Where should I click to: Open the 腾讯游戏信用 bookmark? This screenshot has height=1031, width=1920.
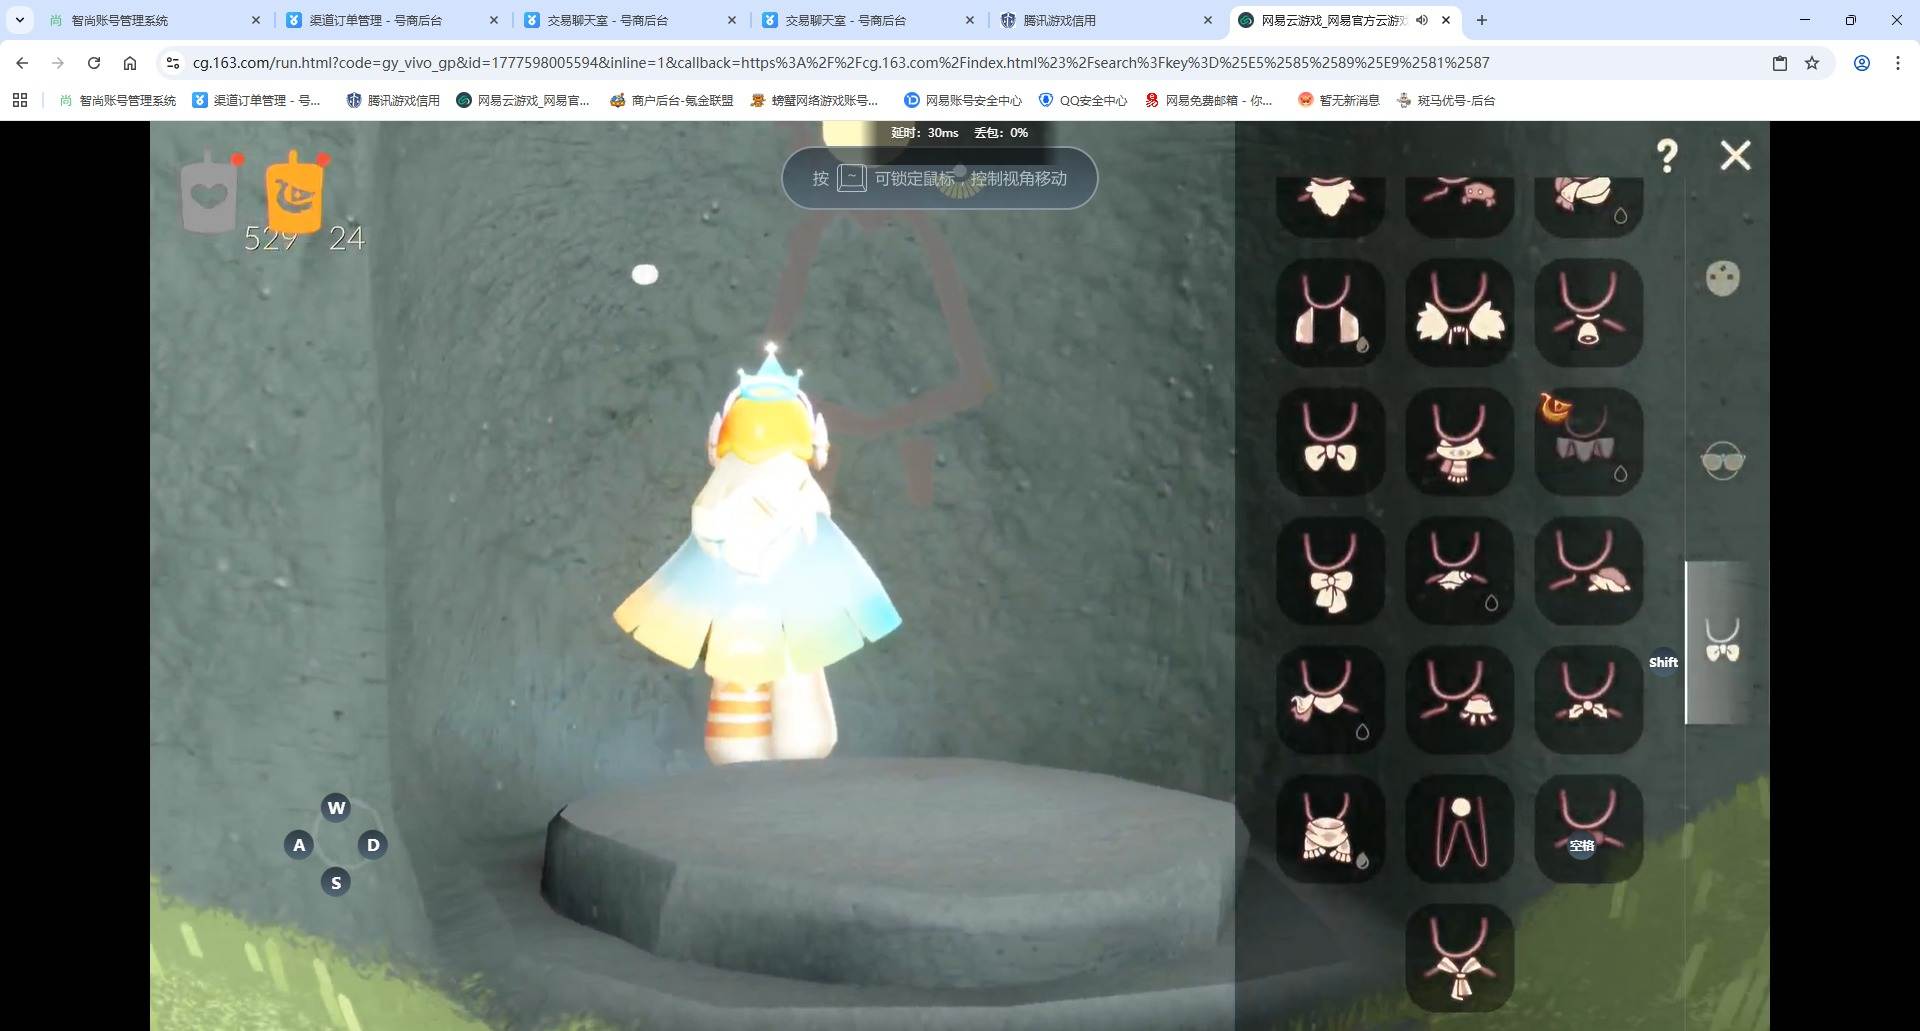393,100
